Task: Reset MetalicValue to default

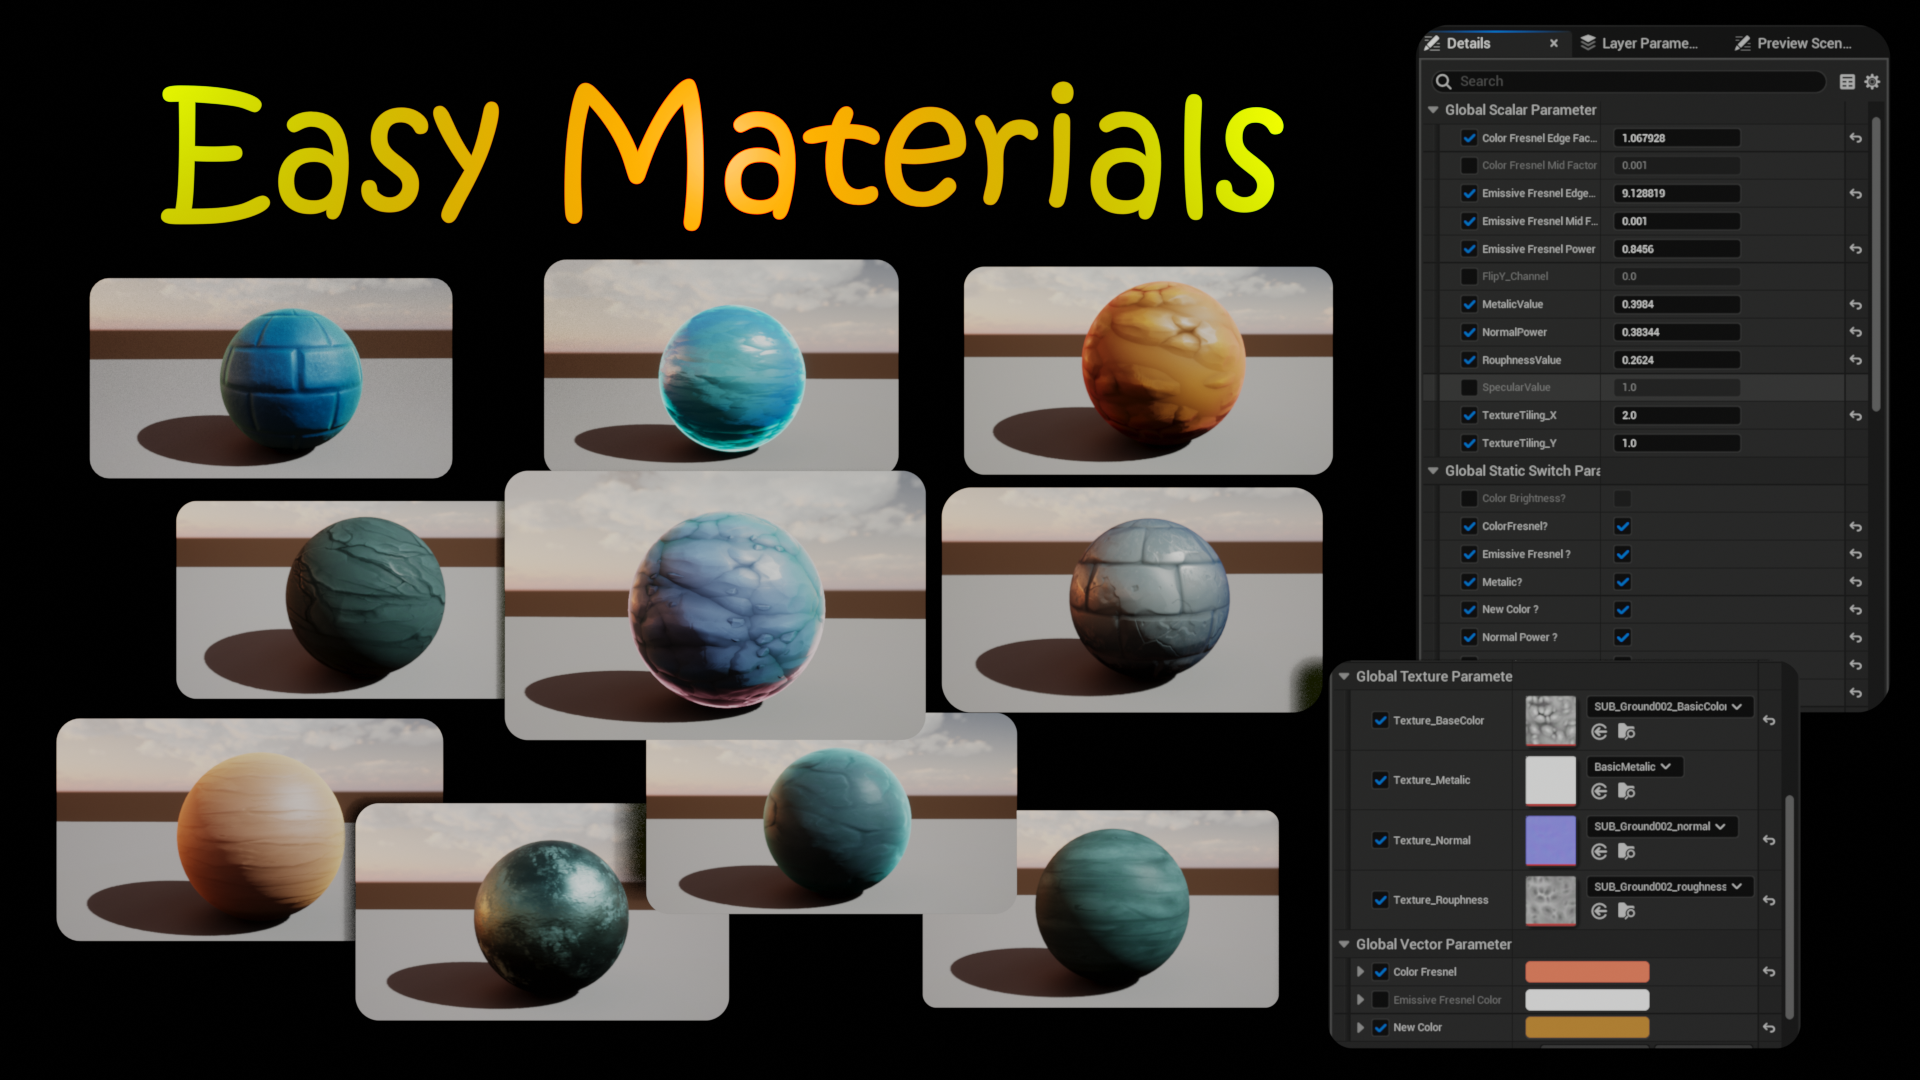Action: point(1855,305)
